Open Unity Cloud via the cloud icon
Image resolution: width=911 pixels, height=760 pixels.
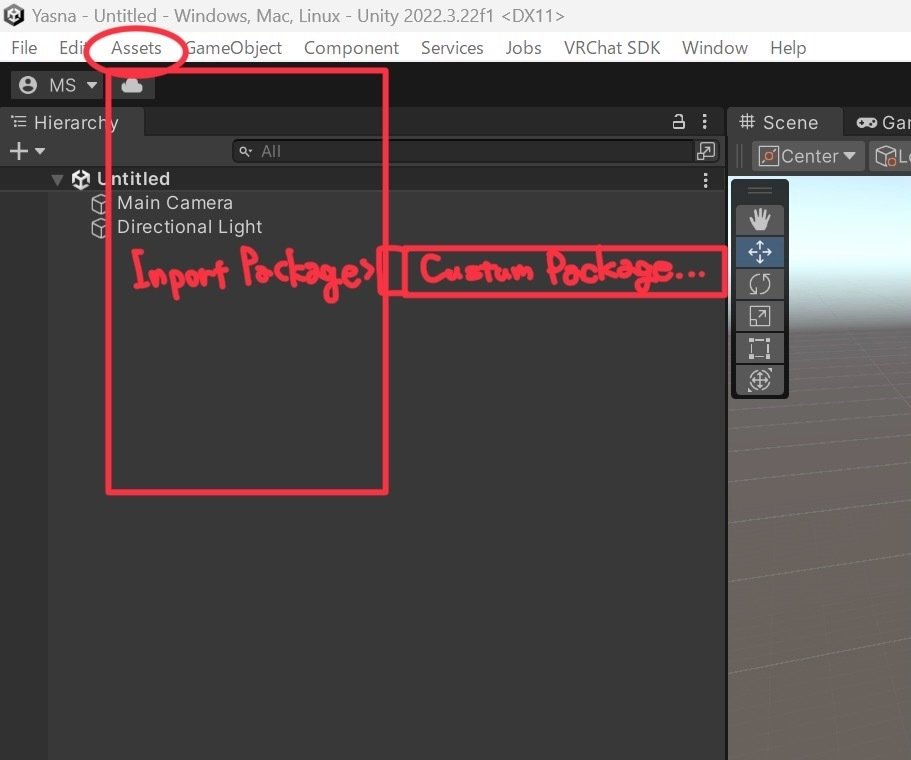pos(131,85)
